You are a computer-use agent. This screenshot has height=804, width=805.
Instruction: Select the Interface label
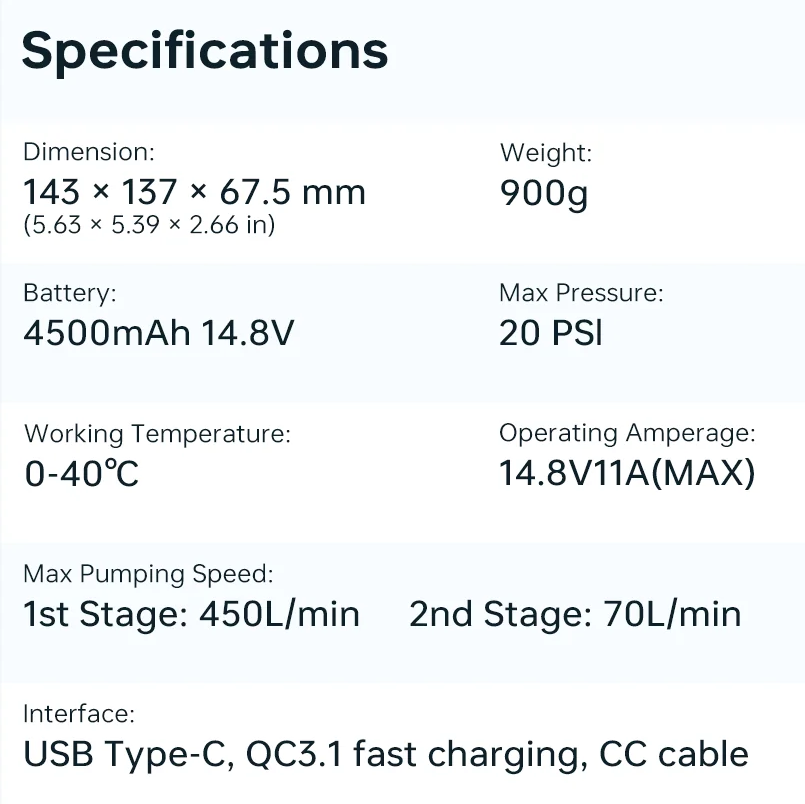tap(78, 714)
